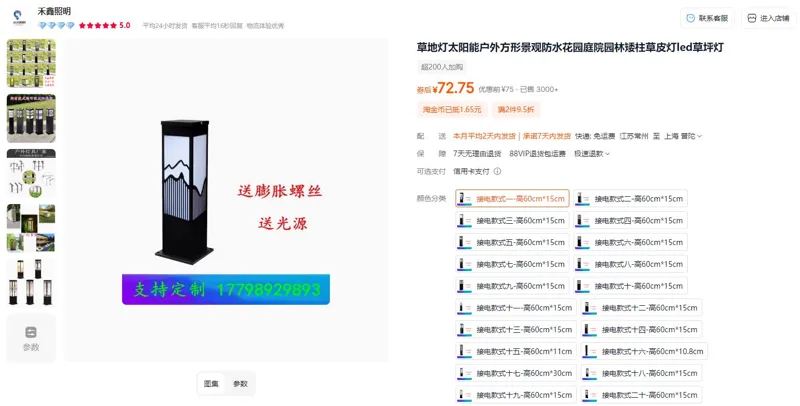Select option 接电款式九-高60cm*15cm
Viewport: 800px width, 406px height.
click(512, 286)
